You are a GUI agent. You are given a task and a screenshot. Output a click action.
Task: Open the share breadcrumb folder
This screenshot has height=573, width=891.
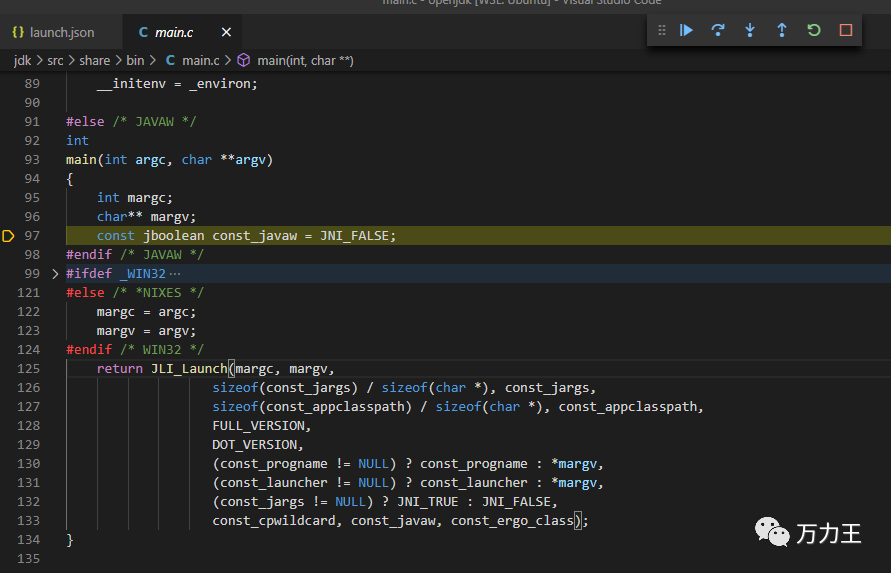pos(95,61)
